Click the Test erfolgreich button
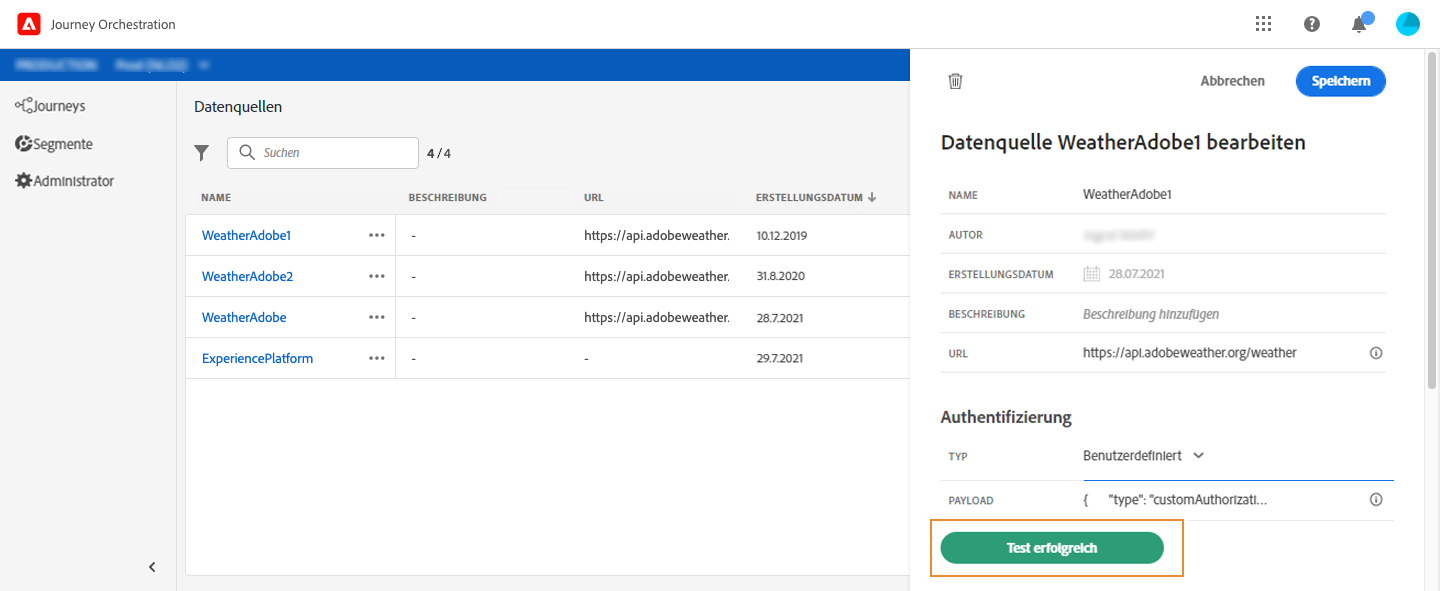 tap(1052, 548)
